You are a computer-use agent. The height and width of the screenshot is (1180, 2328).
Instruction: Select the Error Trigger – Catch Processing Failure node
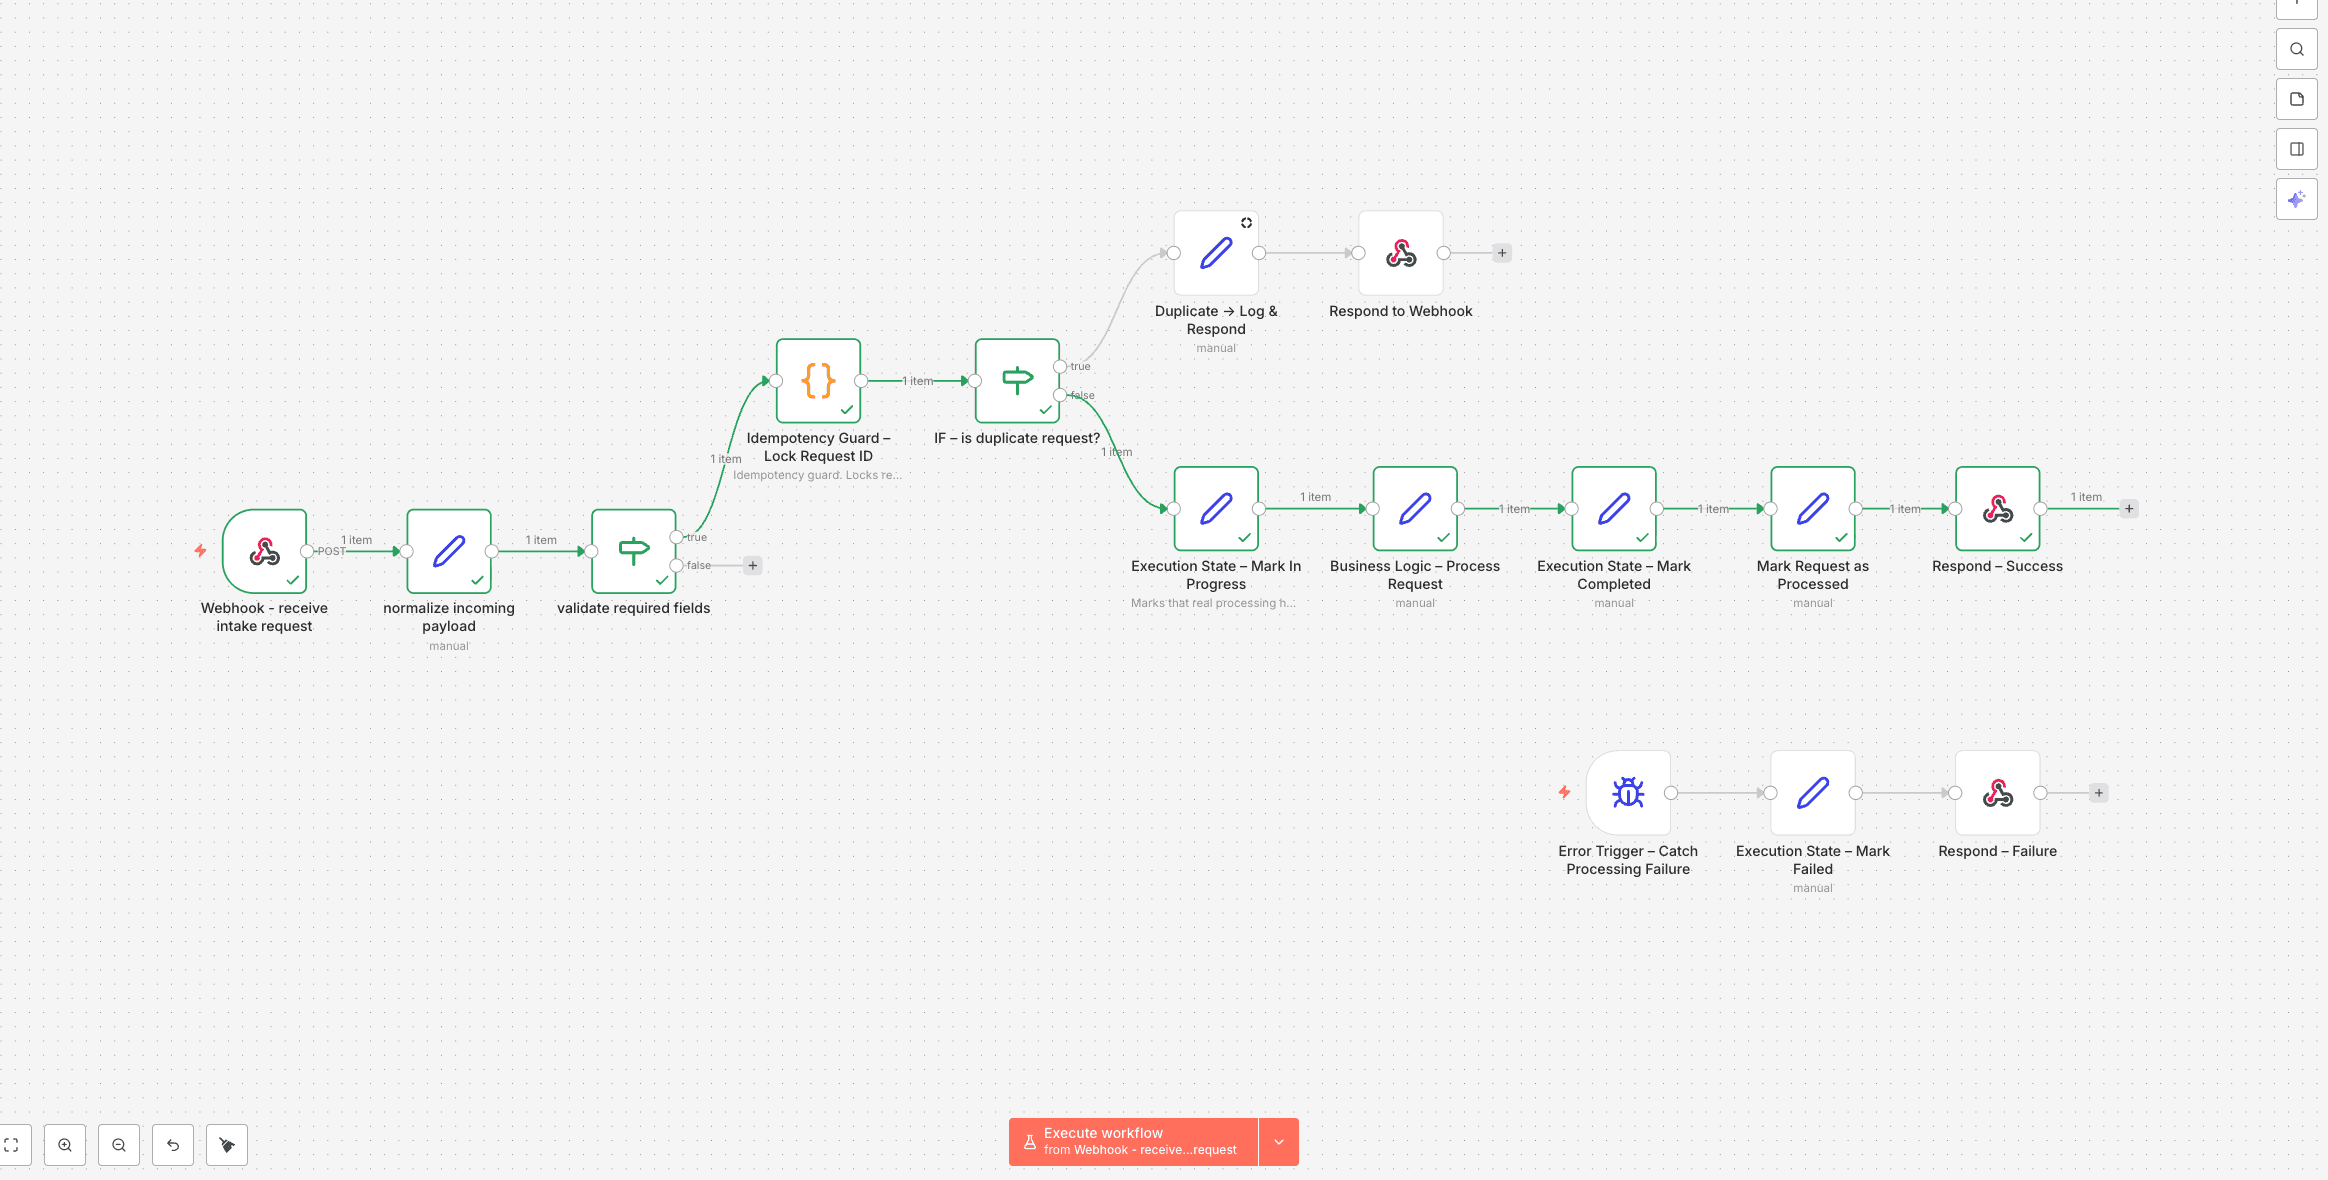click(x=1628, y=792)
